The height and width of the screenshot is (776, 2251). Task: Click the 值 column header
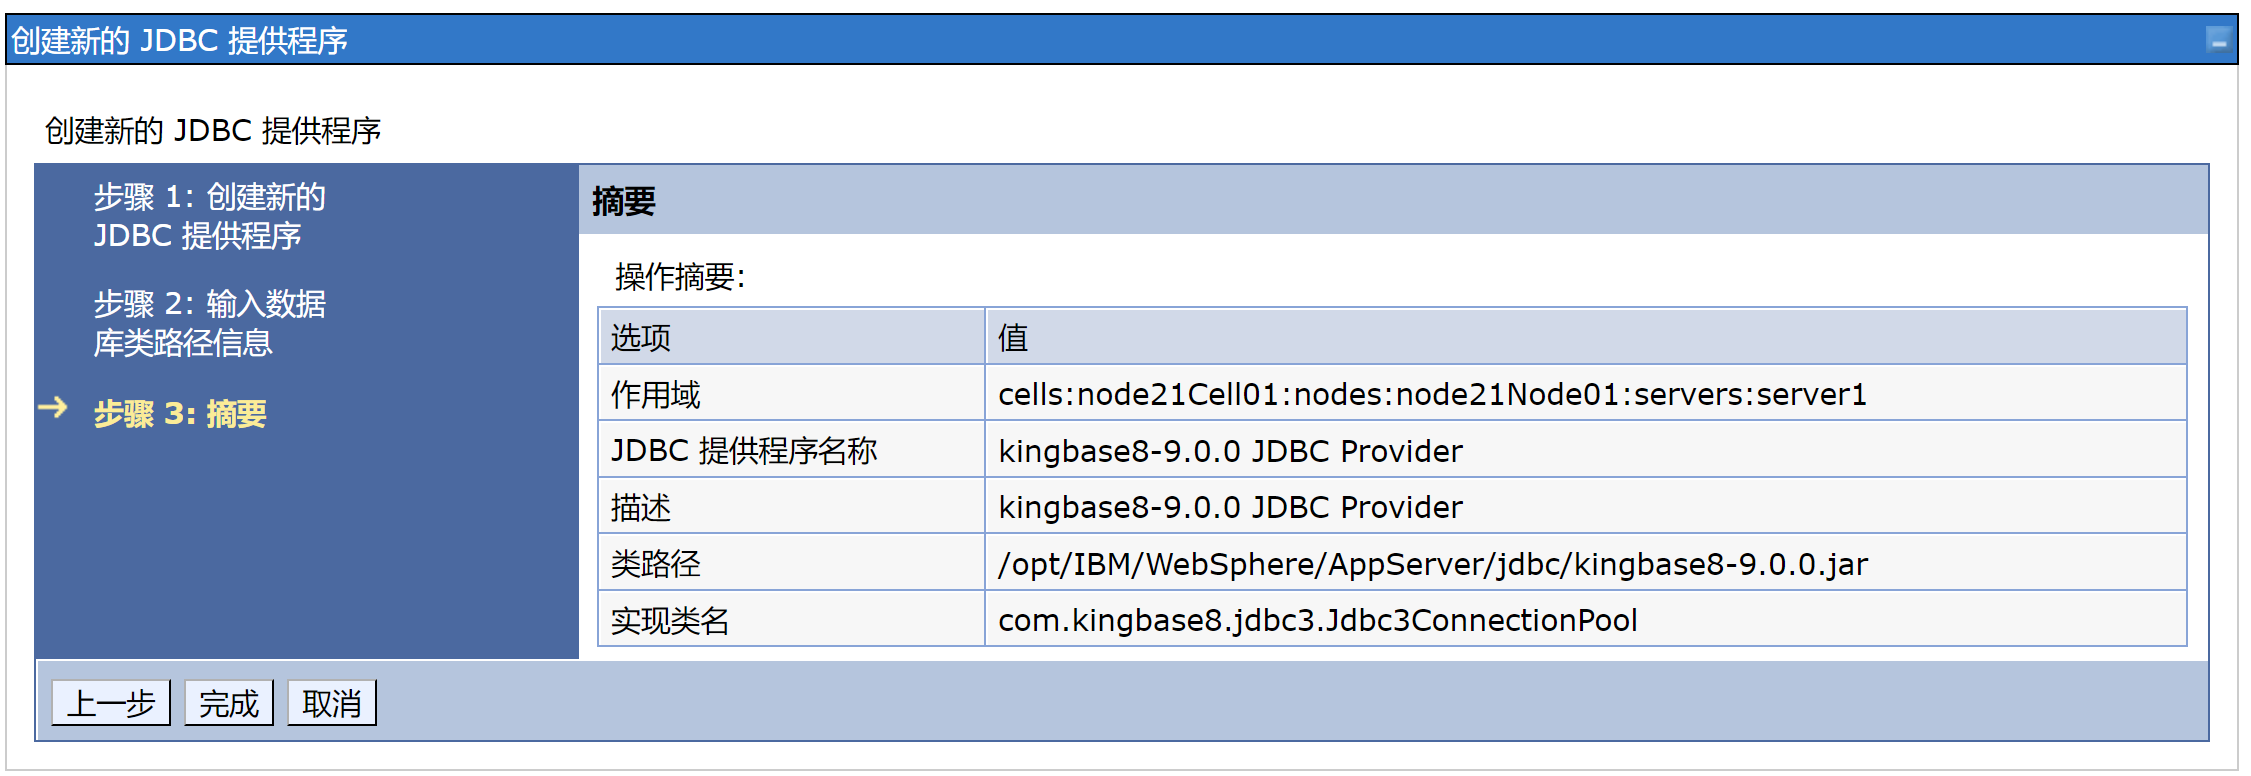pyautogui.click(x=1012, y=338)
